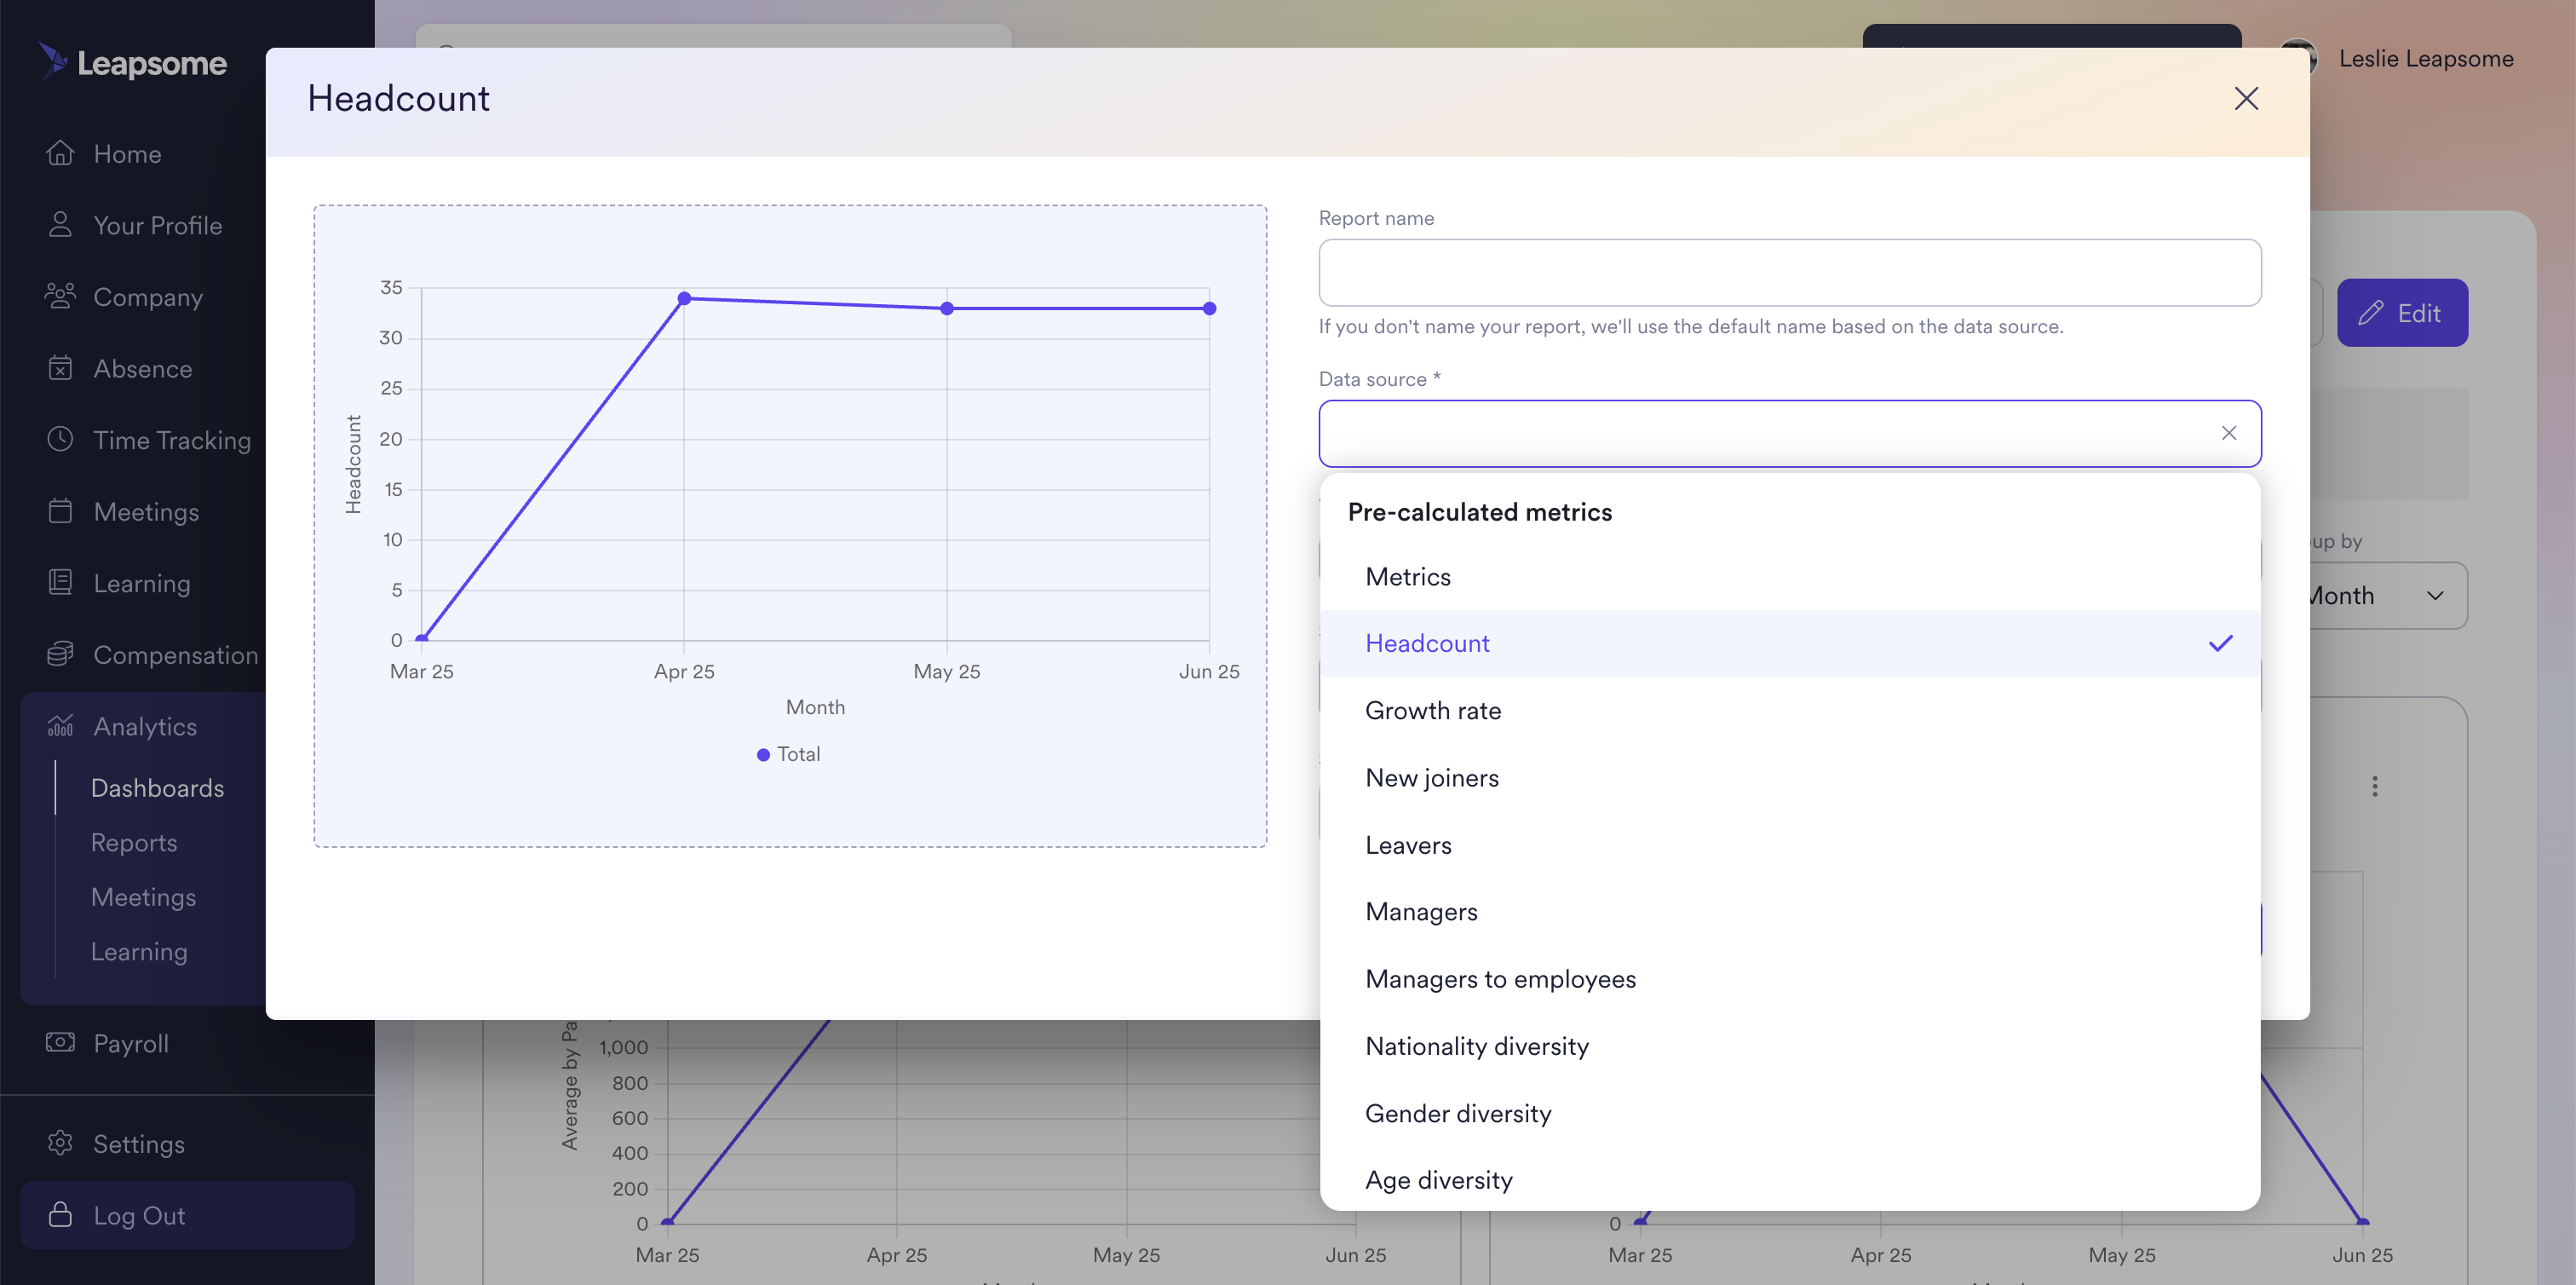Click the Leapsome logo
Image resolution: width=2576 pixels, height=1285 pixels.
click(132, 62)
